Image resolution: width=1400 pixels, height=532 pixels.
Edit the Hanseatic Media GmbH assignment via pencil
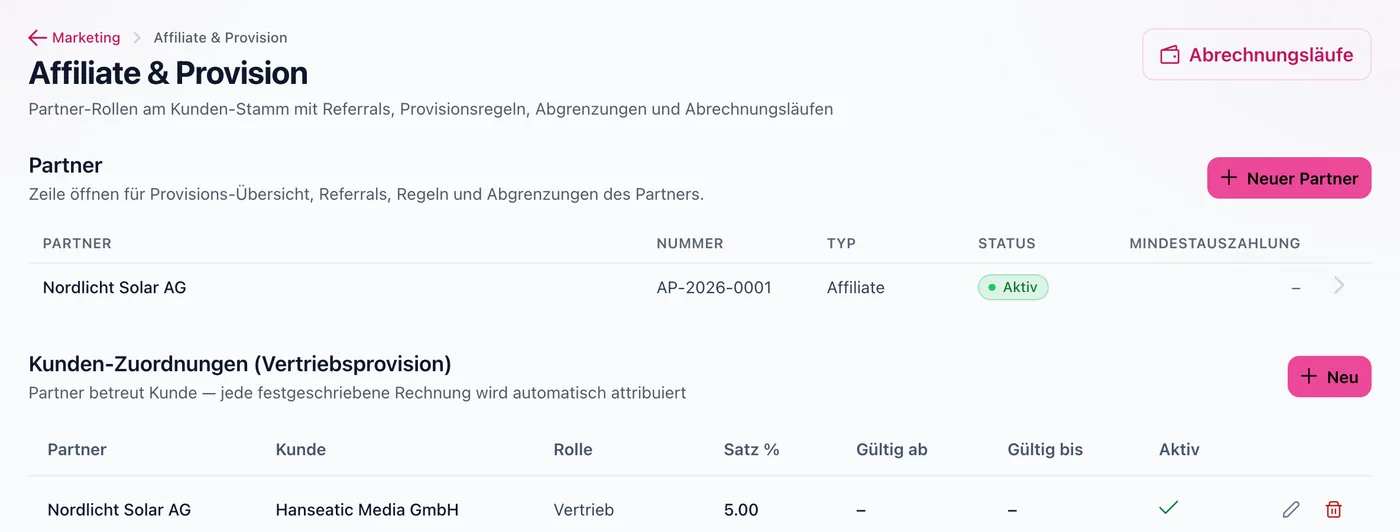(x=1291, y=510)
